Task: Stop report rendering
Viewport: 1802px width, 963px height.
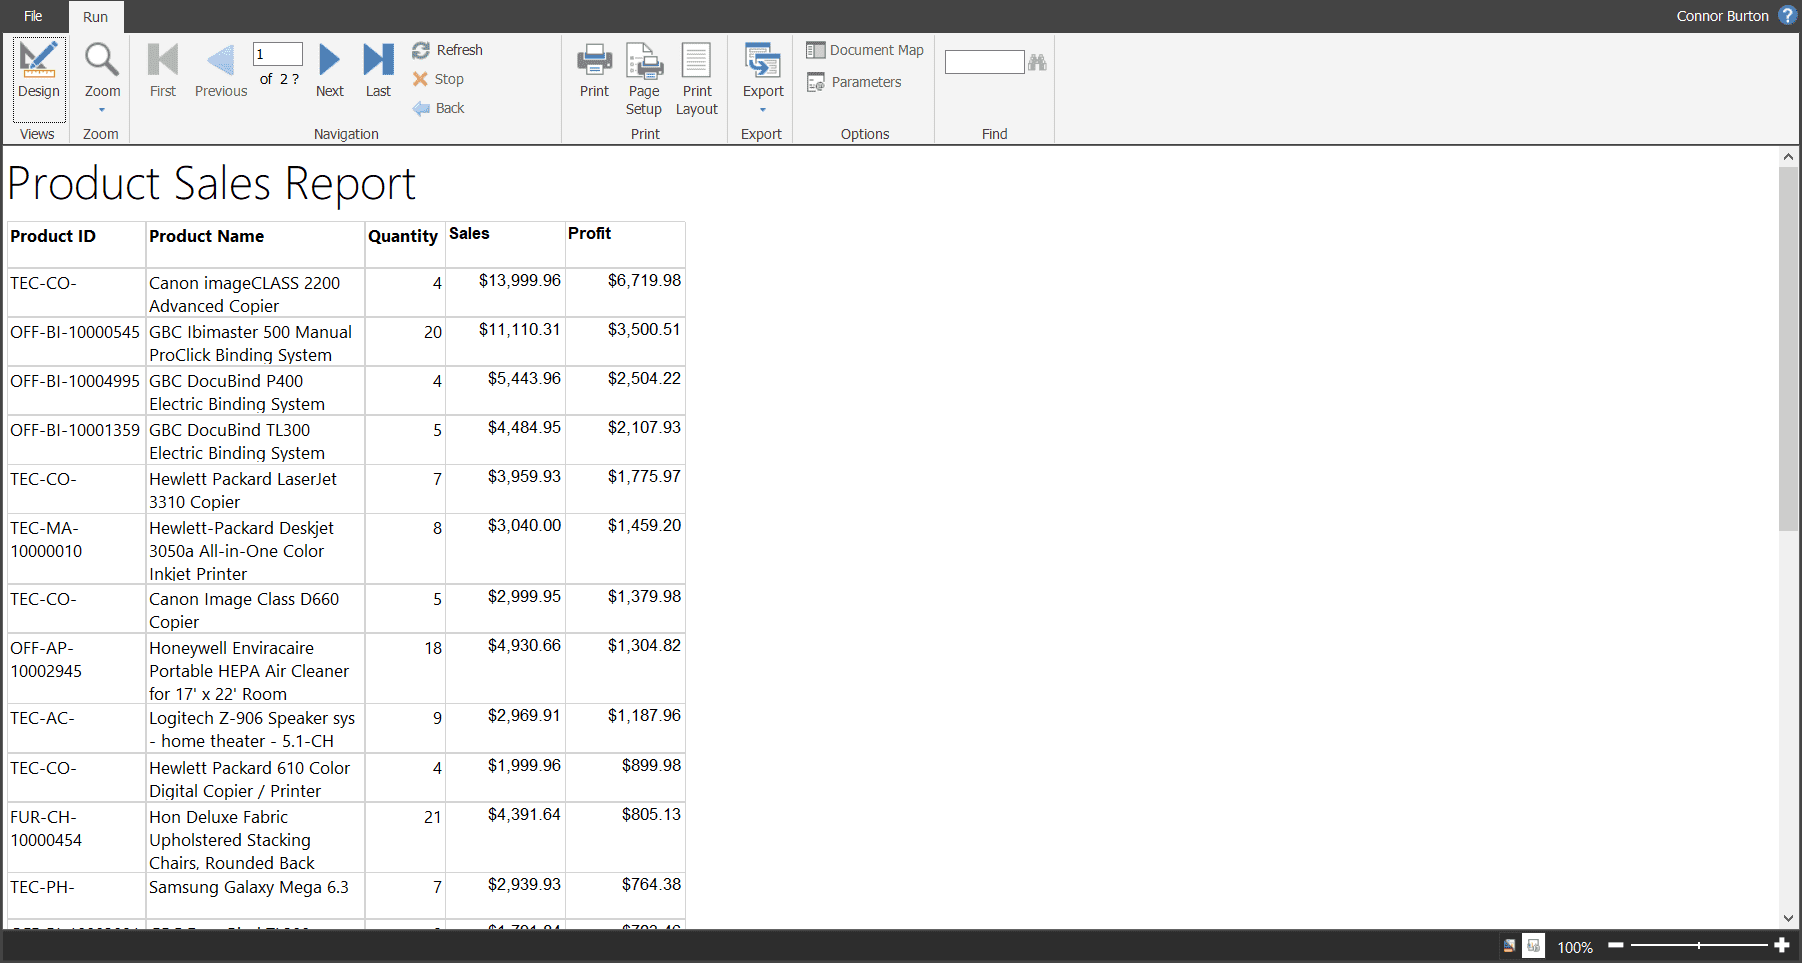Action: (x=438, y=79)
